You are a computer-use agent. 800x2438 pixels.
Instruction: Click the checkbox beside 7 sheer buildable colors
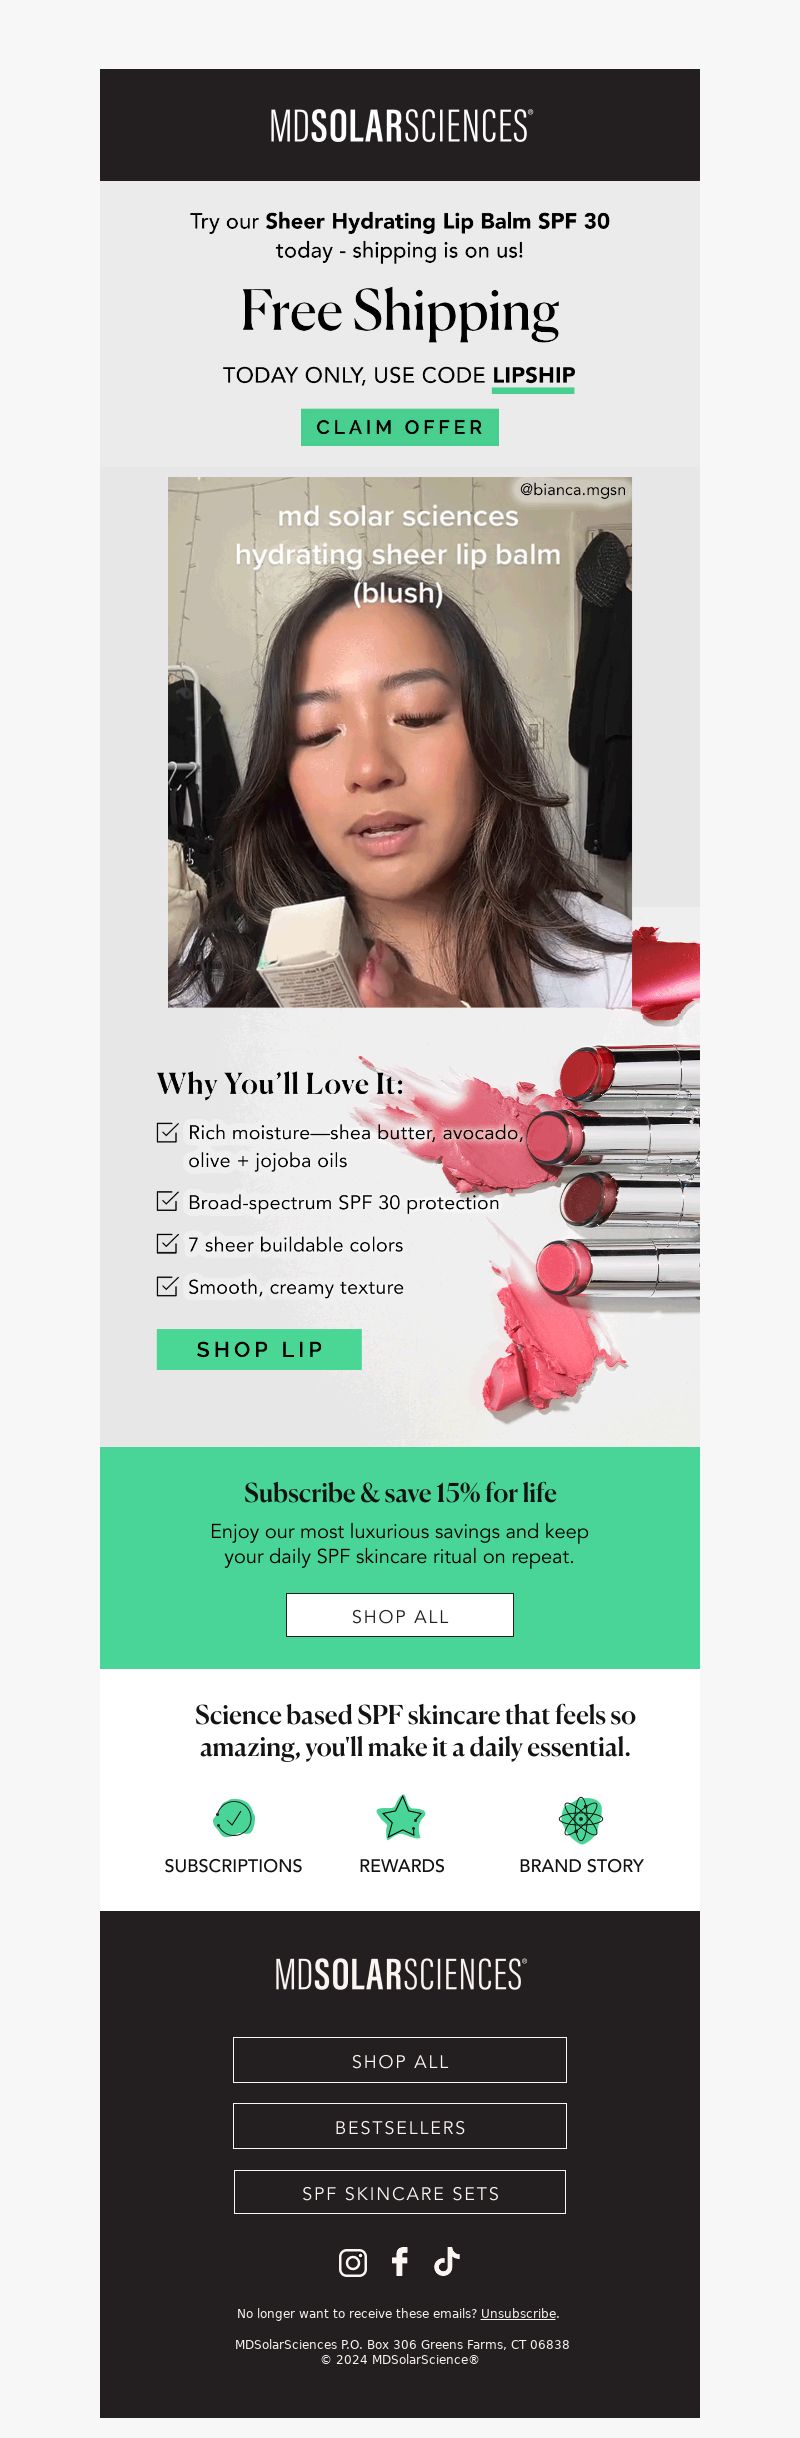tap(168, 1243)
